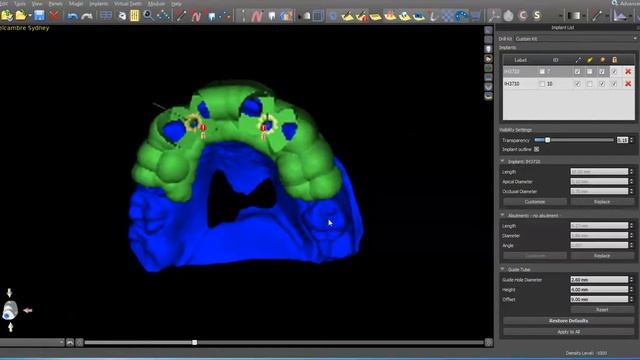Click the yellow surface with pen icon
640x360 pixels.
pos(347,16)
